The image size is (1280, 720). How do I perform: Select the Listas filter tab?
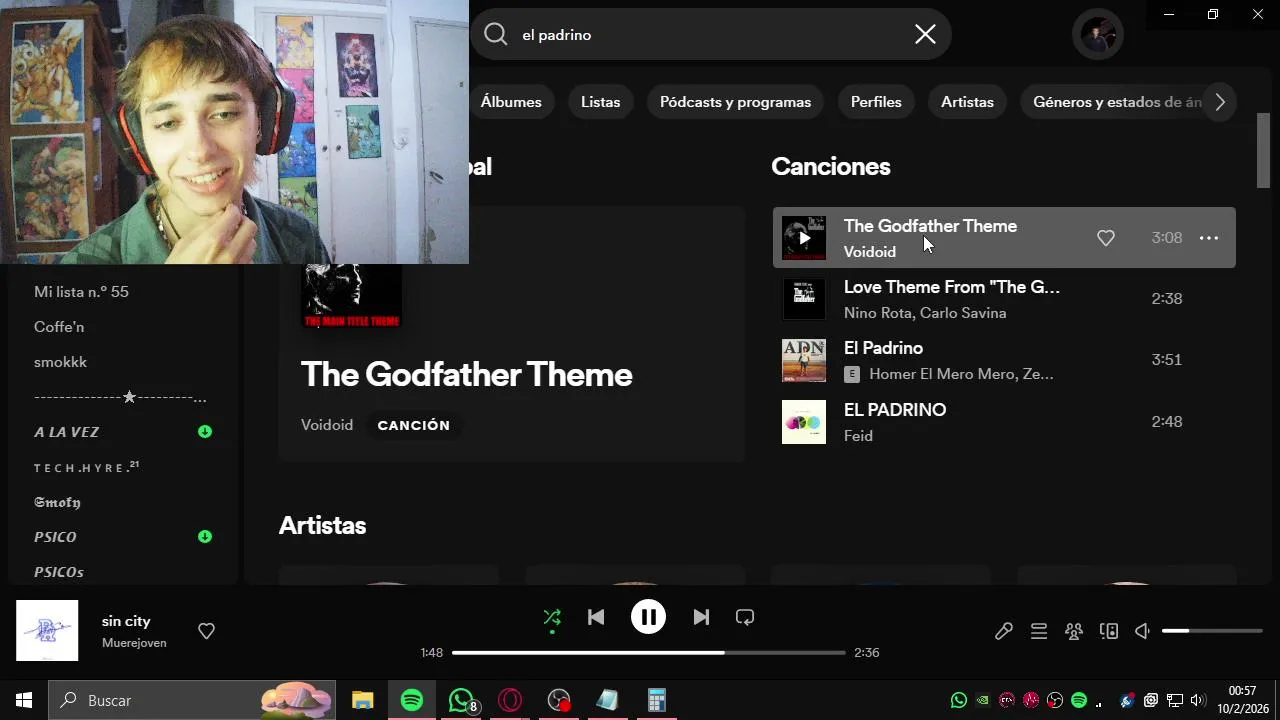click(x=600, y=102)
